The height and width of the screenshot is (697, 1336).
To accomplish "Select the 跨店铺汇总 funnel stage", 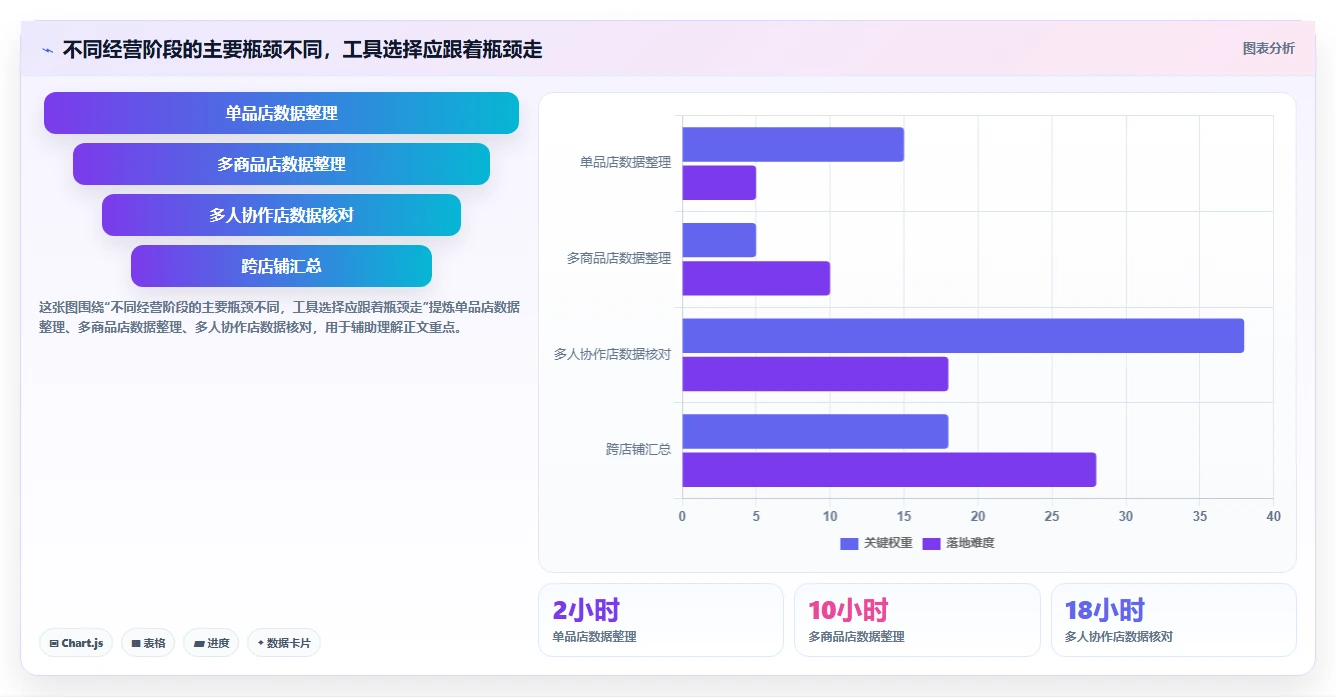I will [x=281, y=266].
